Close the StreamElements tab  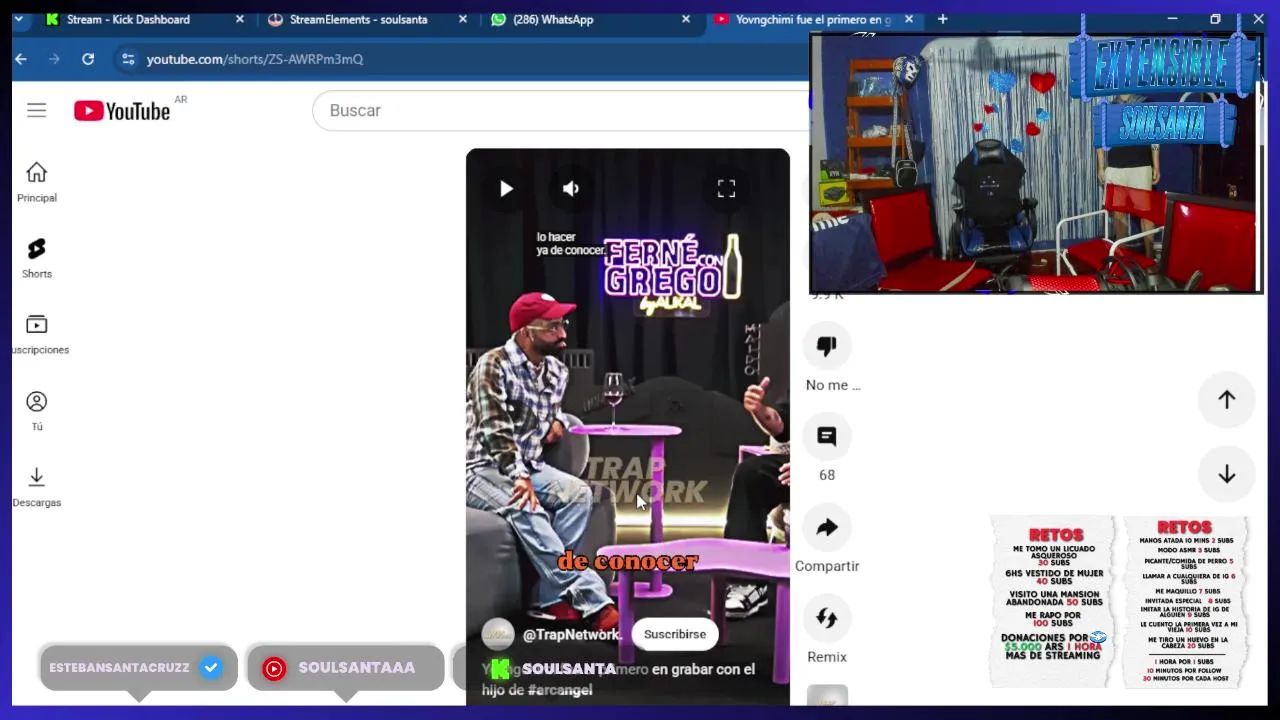click(x=462, y=19)
